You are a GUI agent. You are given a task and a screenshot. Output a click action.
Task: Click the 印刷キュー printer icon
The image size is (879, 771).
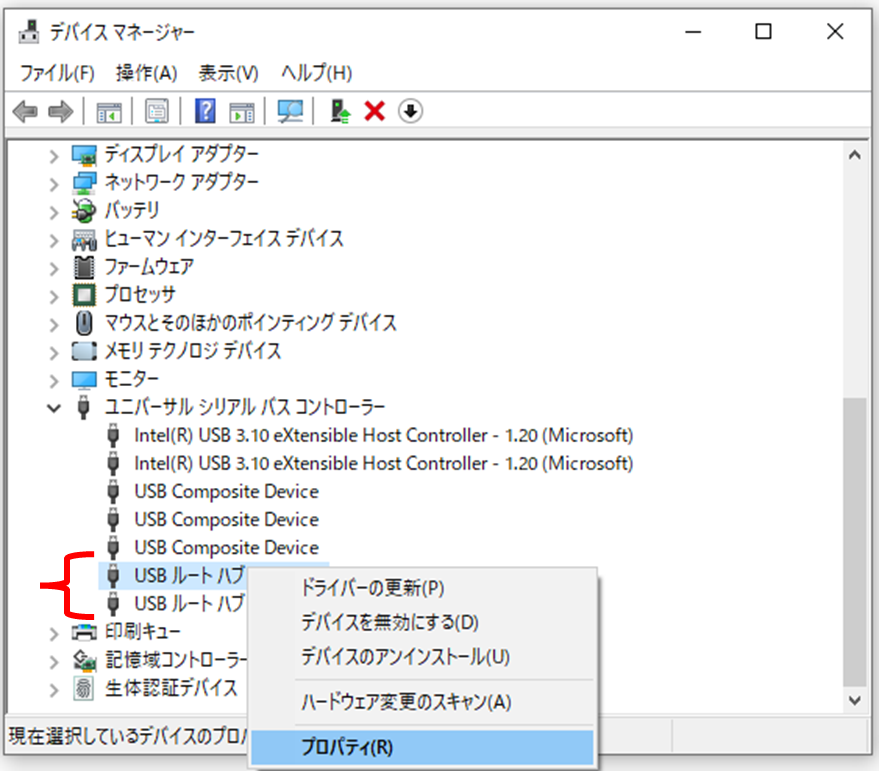click(x=84, y=632)
